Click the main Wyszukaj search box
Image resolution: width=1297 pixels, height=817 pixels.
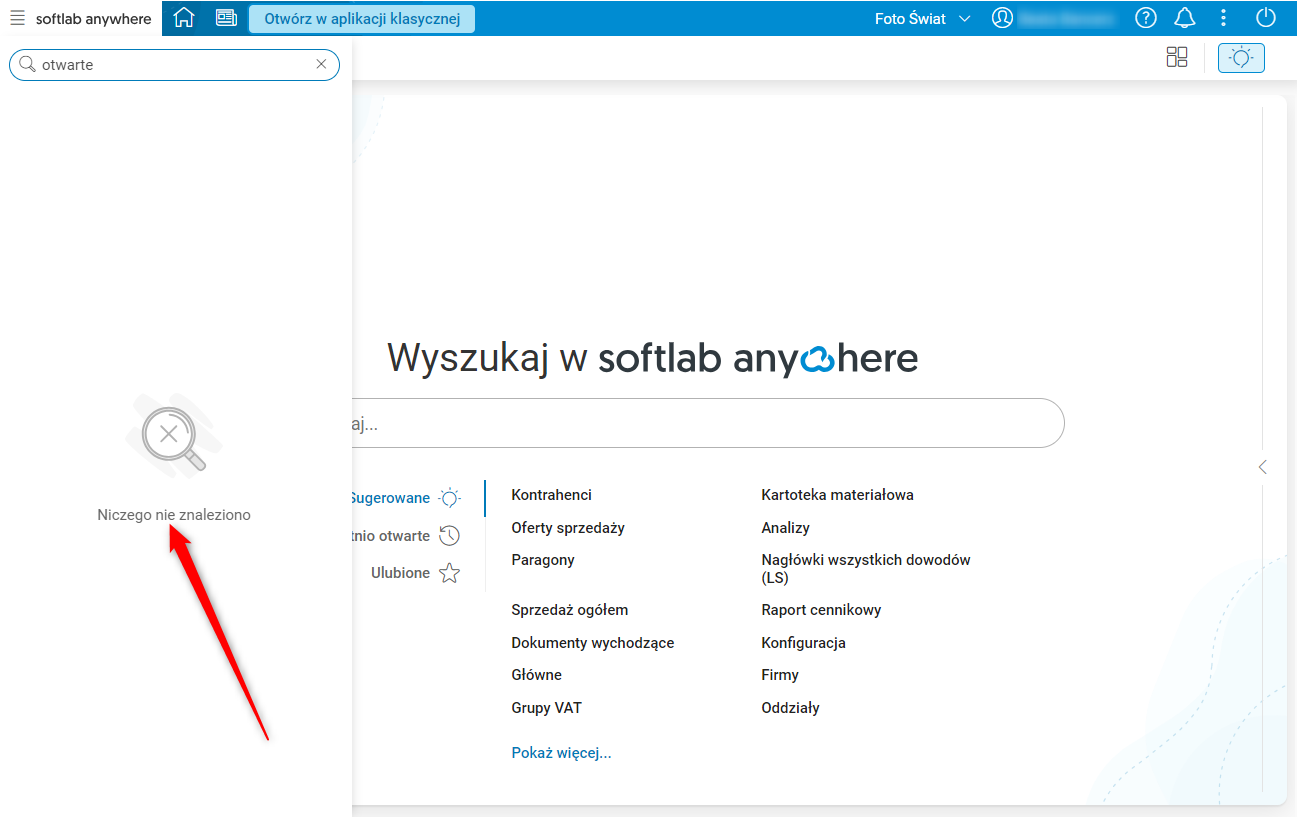708,424
